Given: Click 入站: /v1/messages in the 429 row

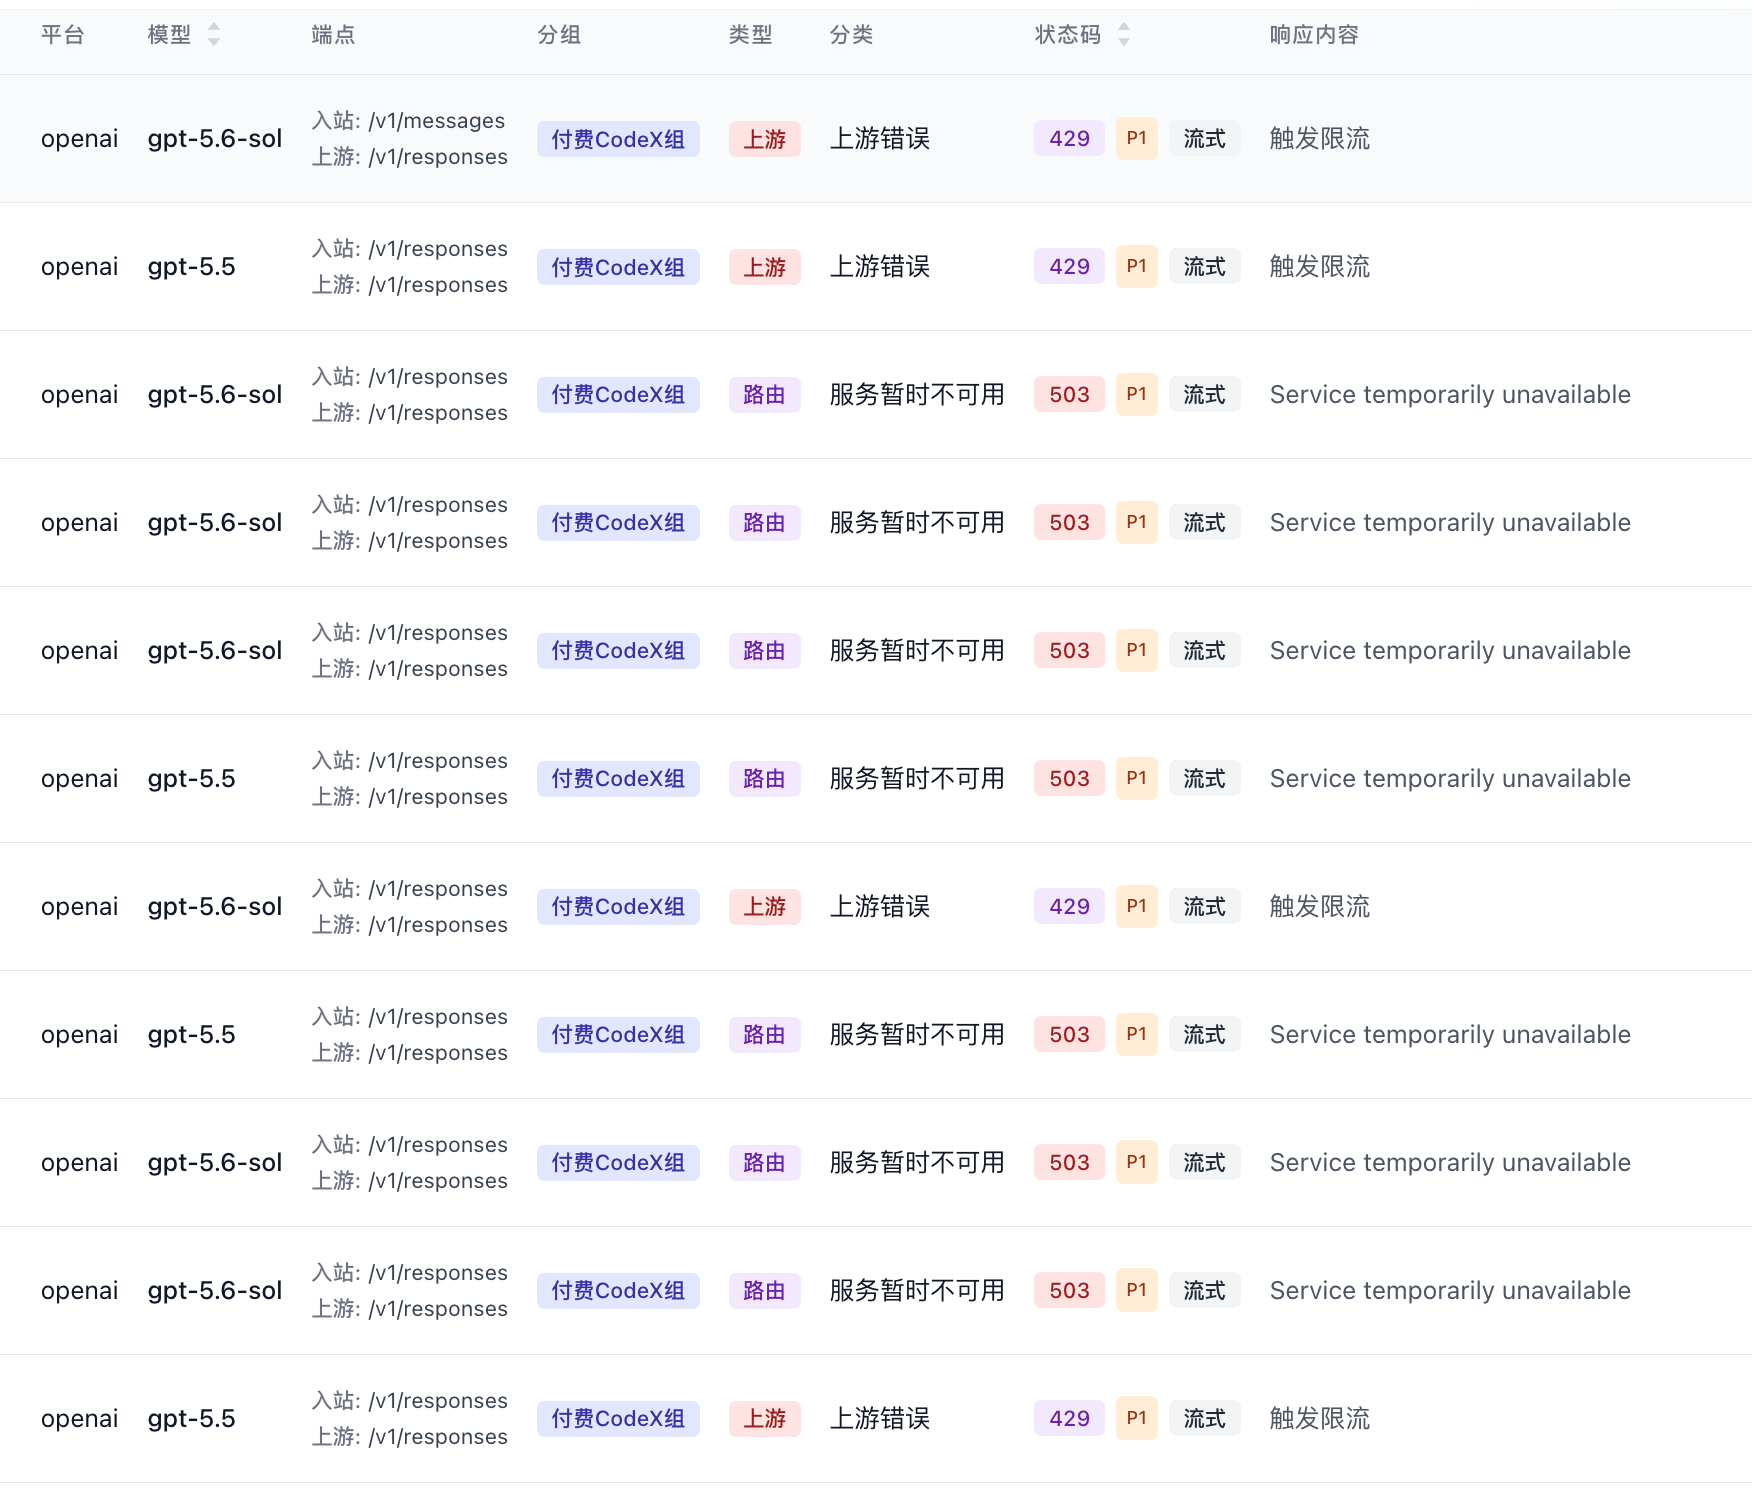Looking at the screenshot, I should (409, 121).
